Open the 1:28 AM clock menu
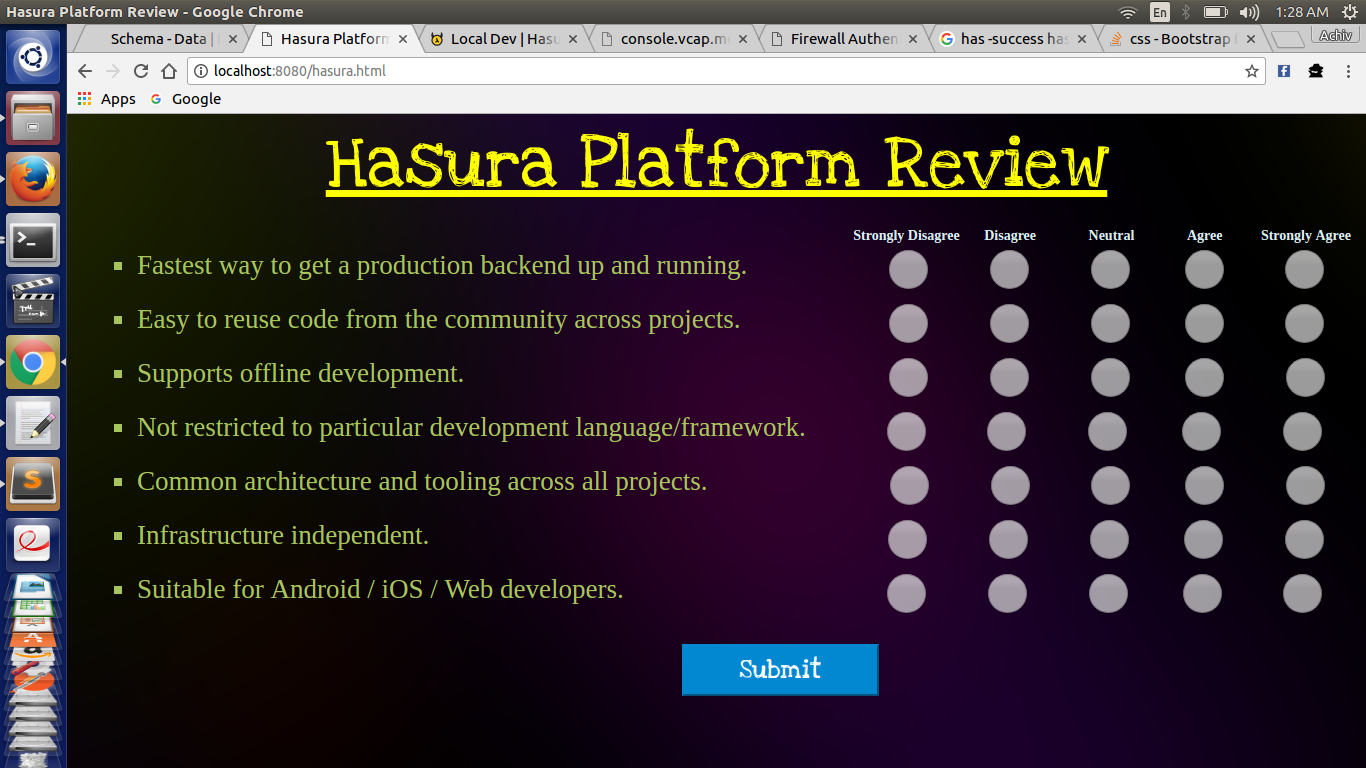The height and width of the screenshot is (768, 1366). pyautogui.click(x=1302, y=12)
